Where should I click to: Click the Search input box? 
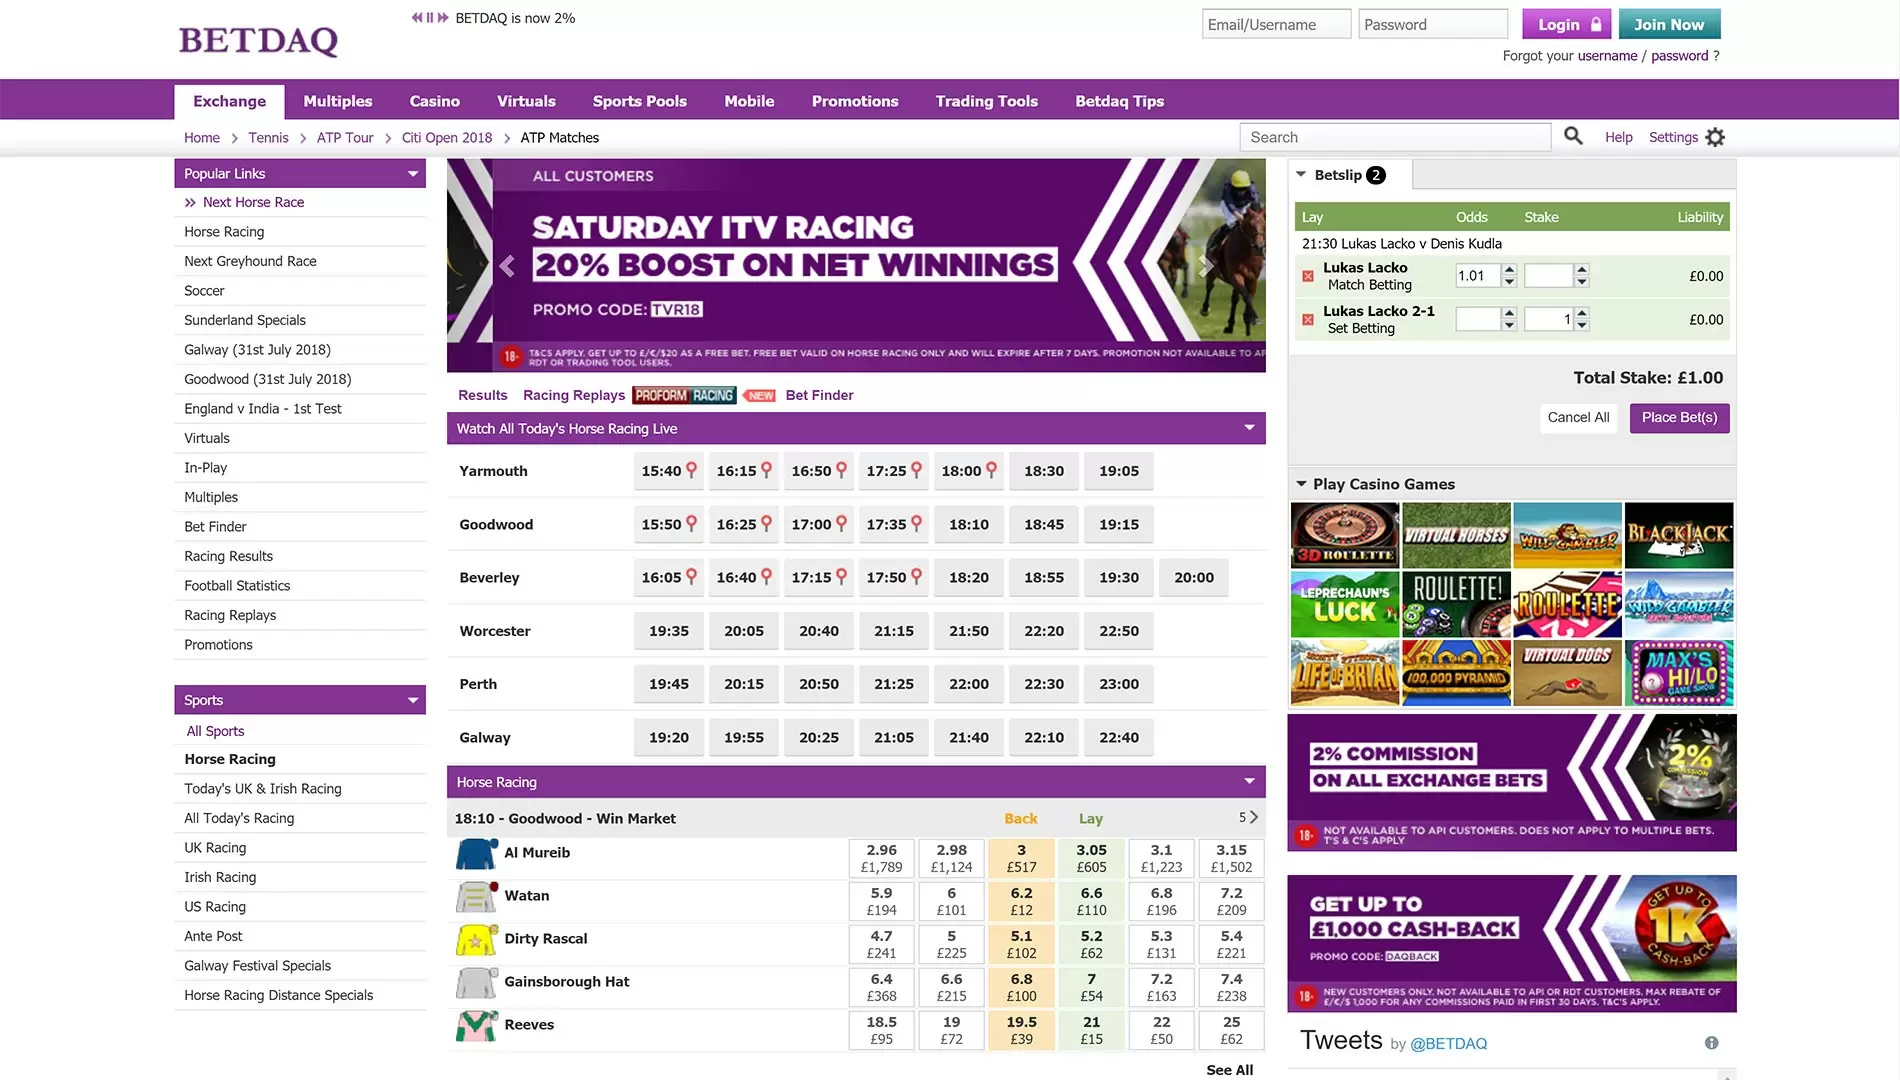[1395, 137]
